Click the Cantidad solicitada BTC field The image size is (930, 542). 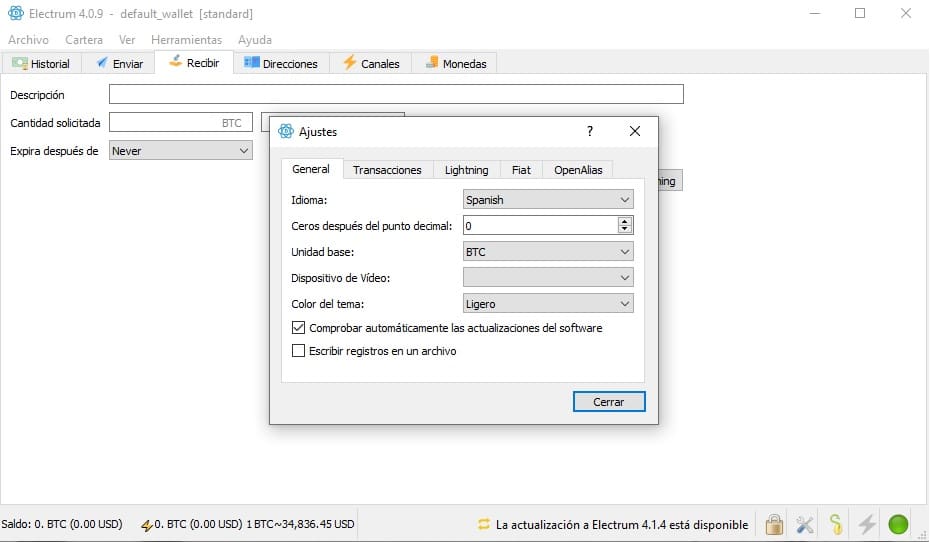pos(181,122)
